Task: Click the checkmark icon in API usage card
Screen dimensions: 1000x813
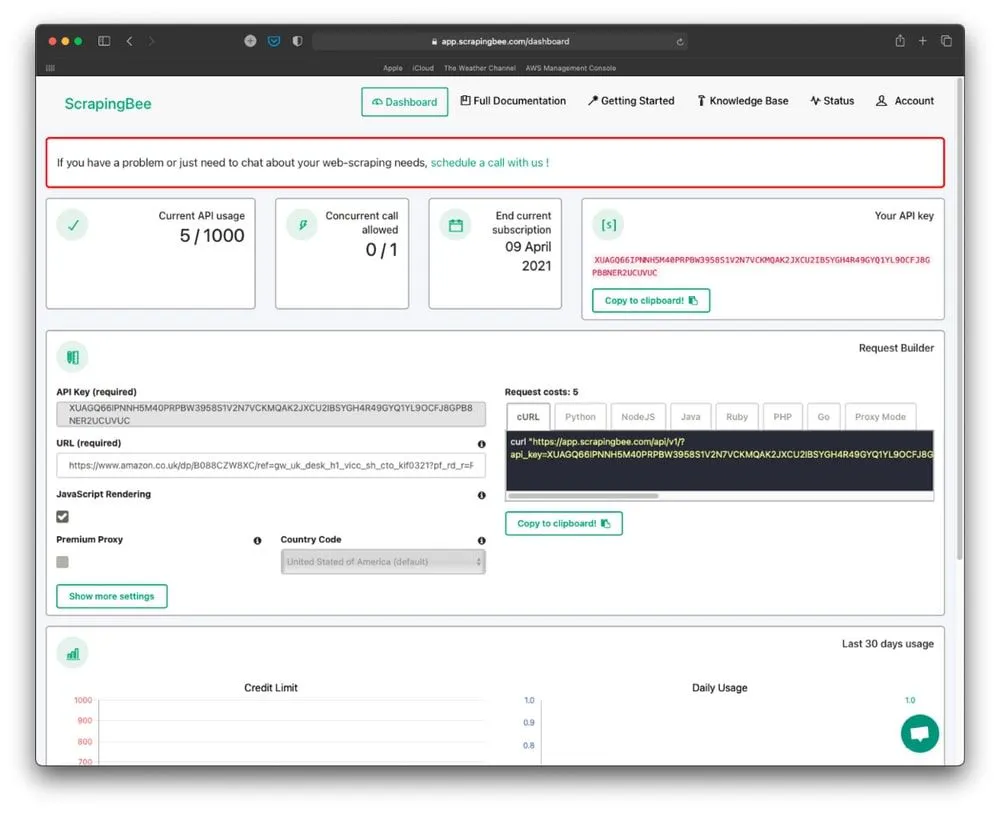Action: pos(73,225)
